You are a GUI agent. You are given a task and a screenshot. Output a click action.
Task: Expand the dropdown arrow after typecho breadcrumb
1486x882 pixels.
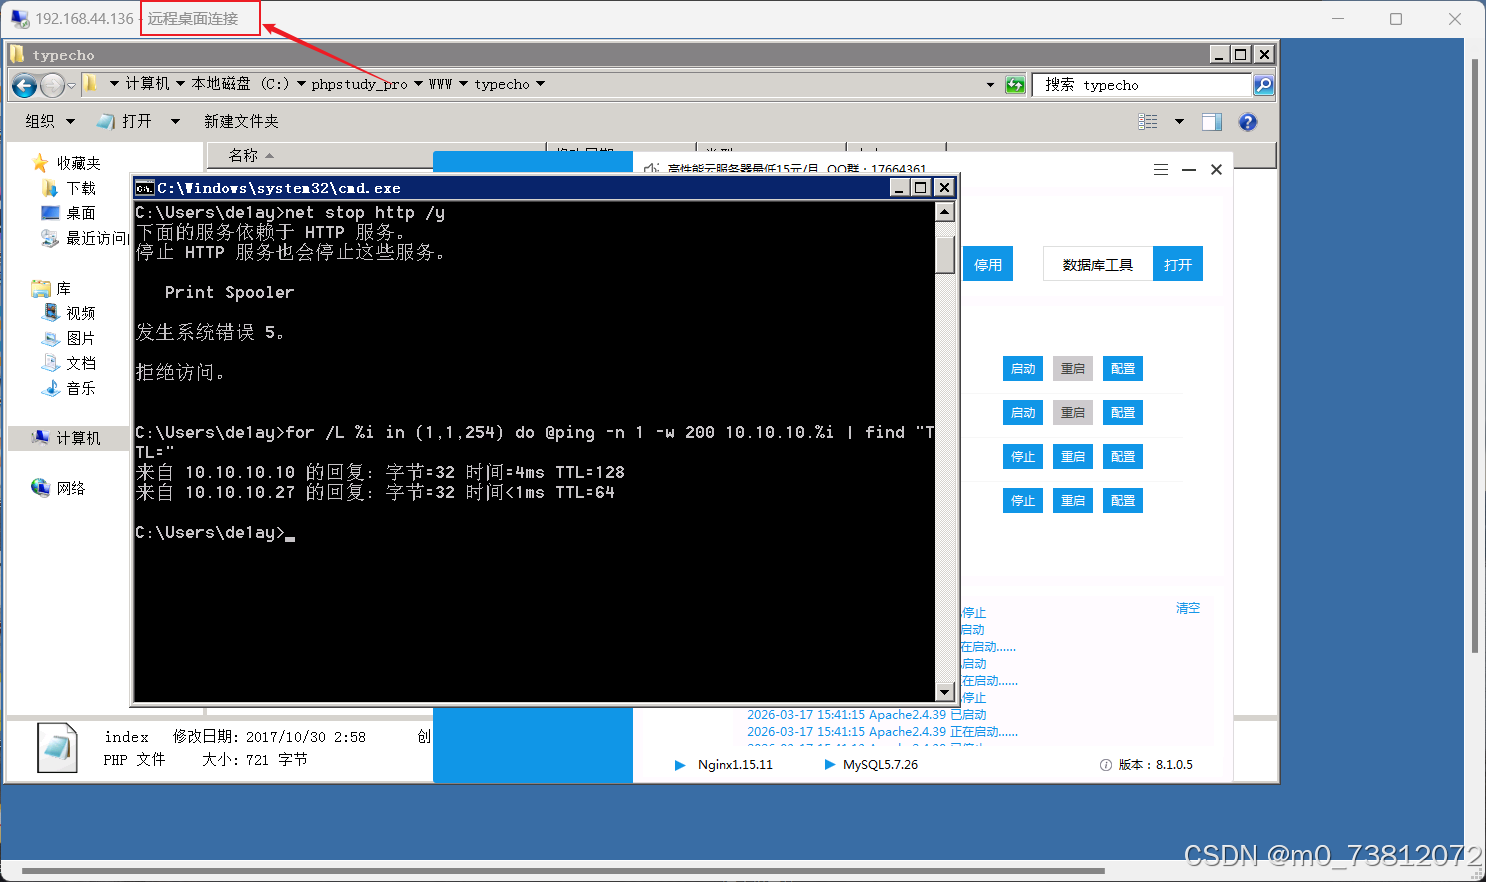[x=540, y=84]
